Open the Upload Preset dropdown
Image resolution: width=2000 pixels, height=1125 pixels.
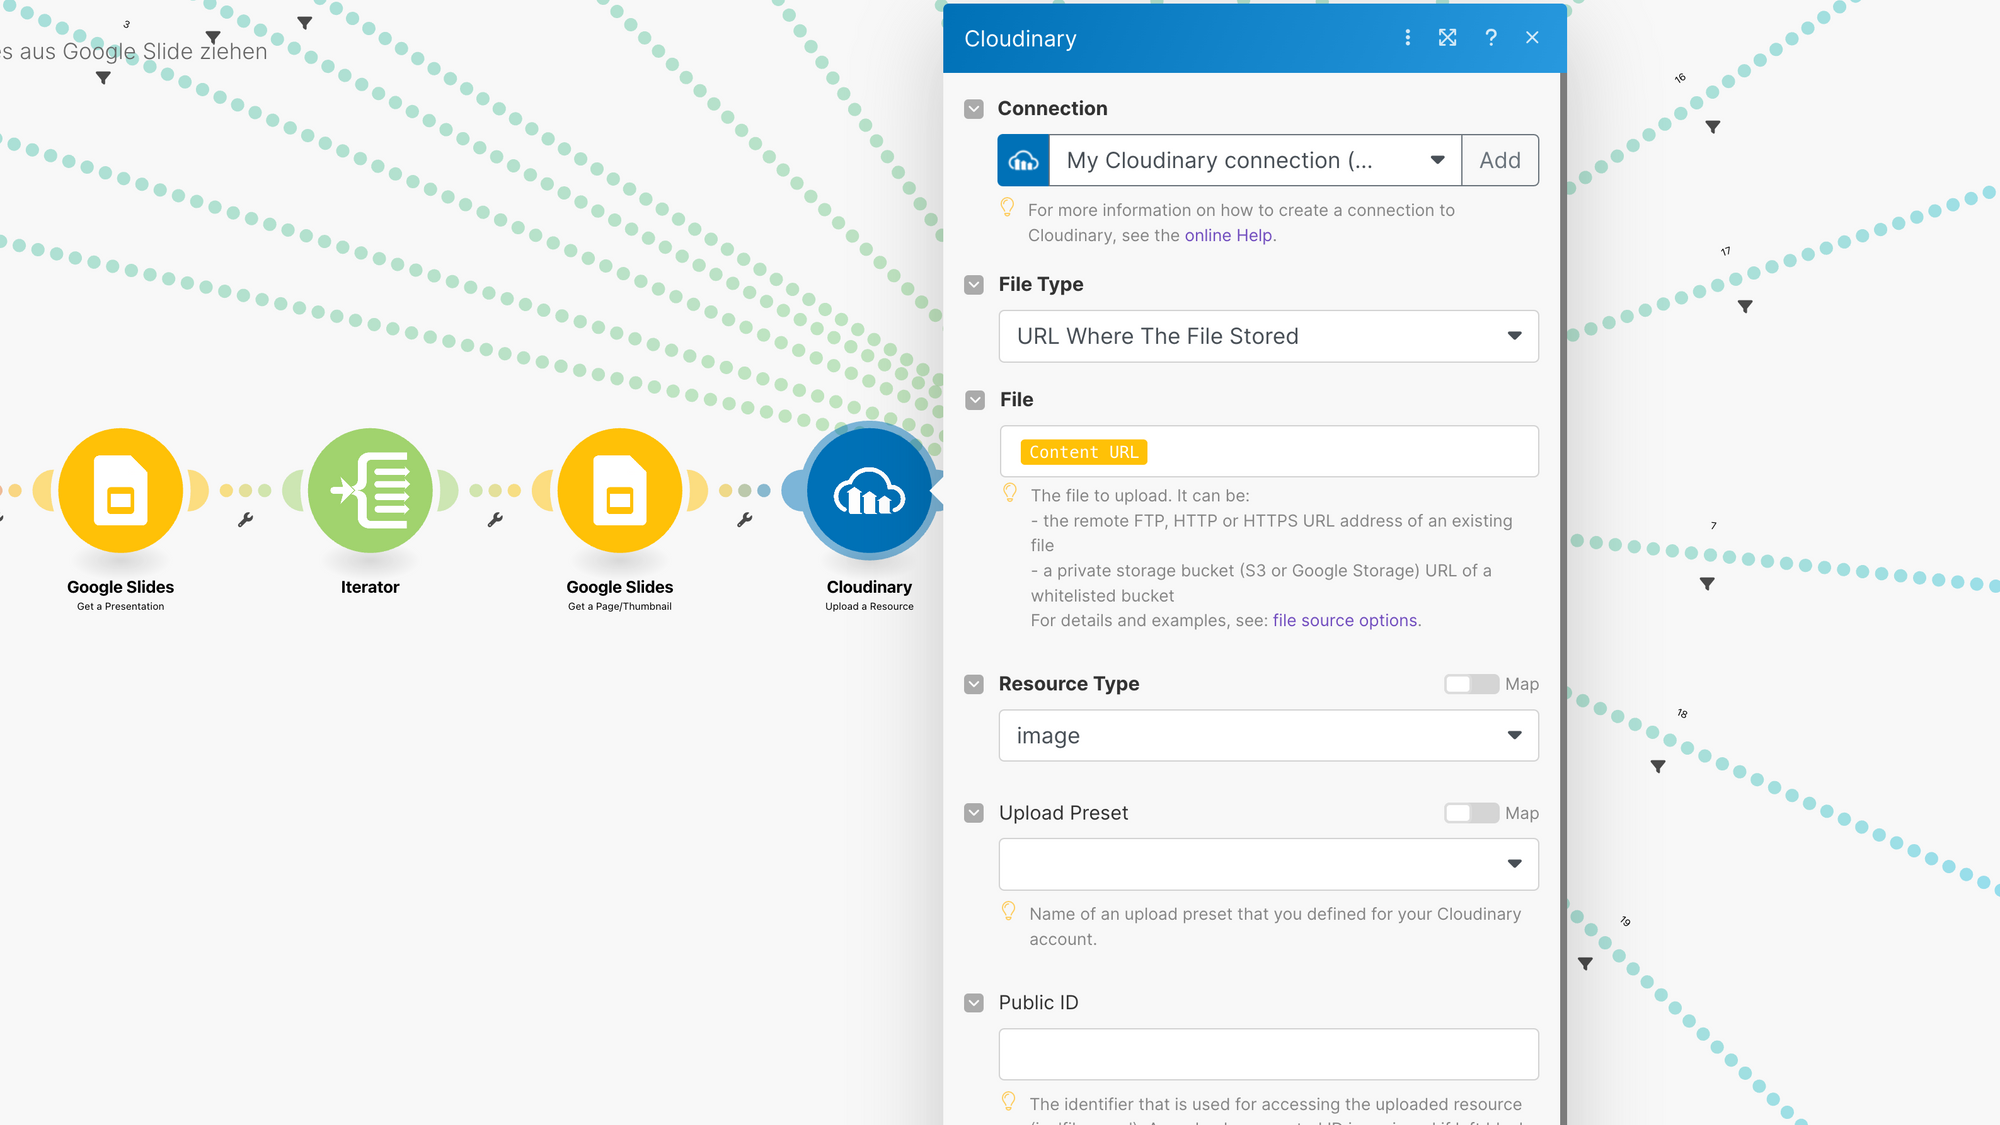tap(1268, 864)
